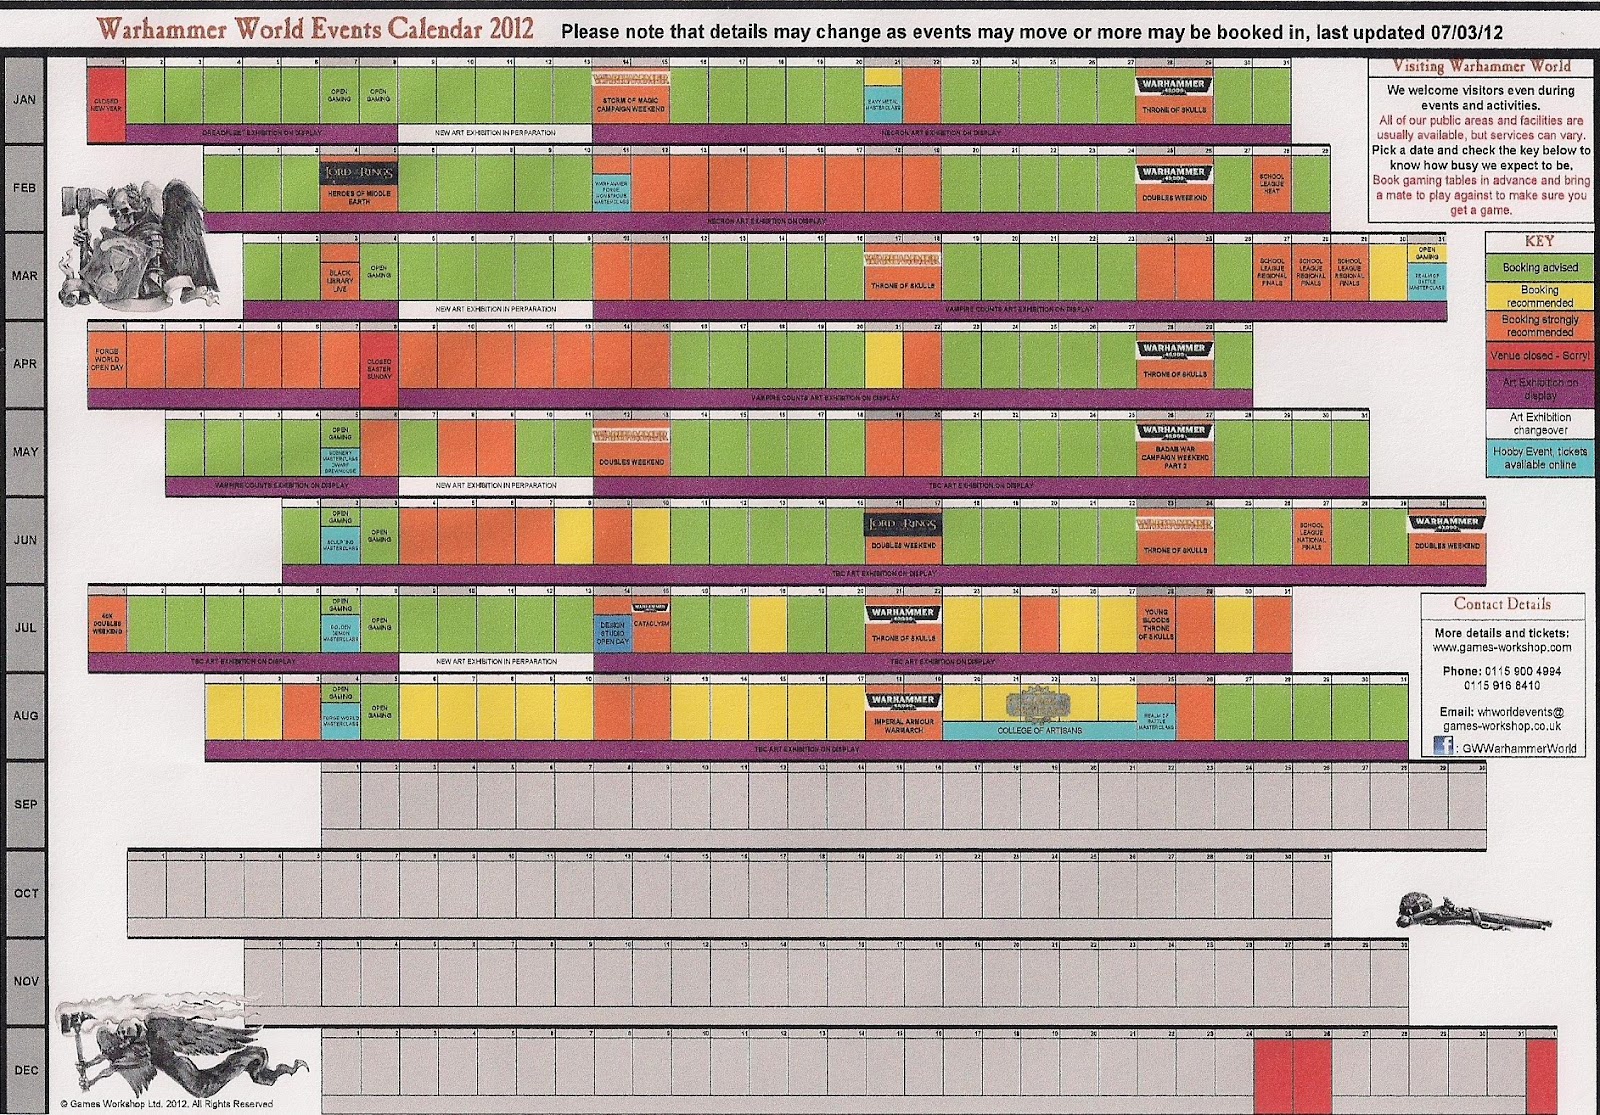Viewport: 1600px width, 1115px height.
Task: Open the 40K Doubles Weekend event in July
Action: tap(106, 624)
